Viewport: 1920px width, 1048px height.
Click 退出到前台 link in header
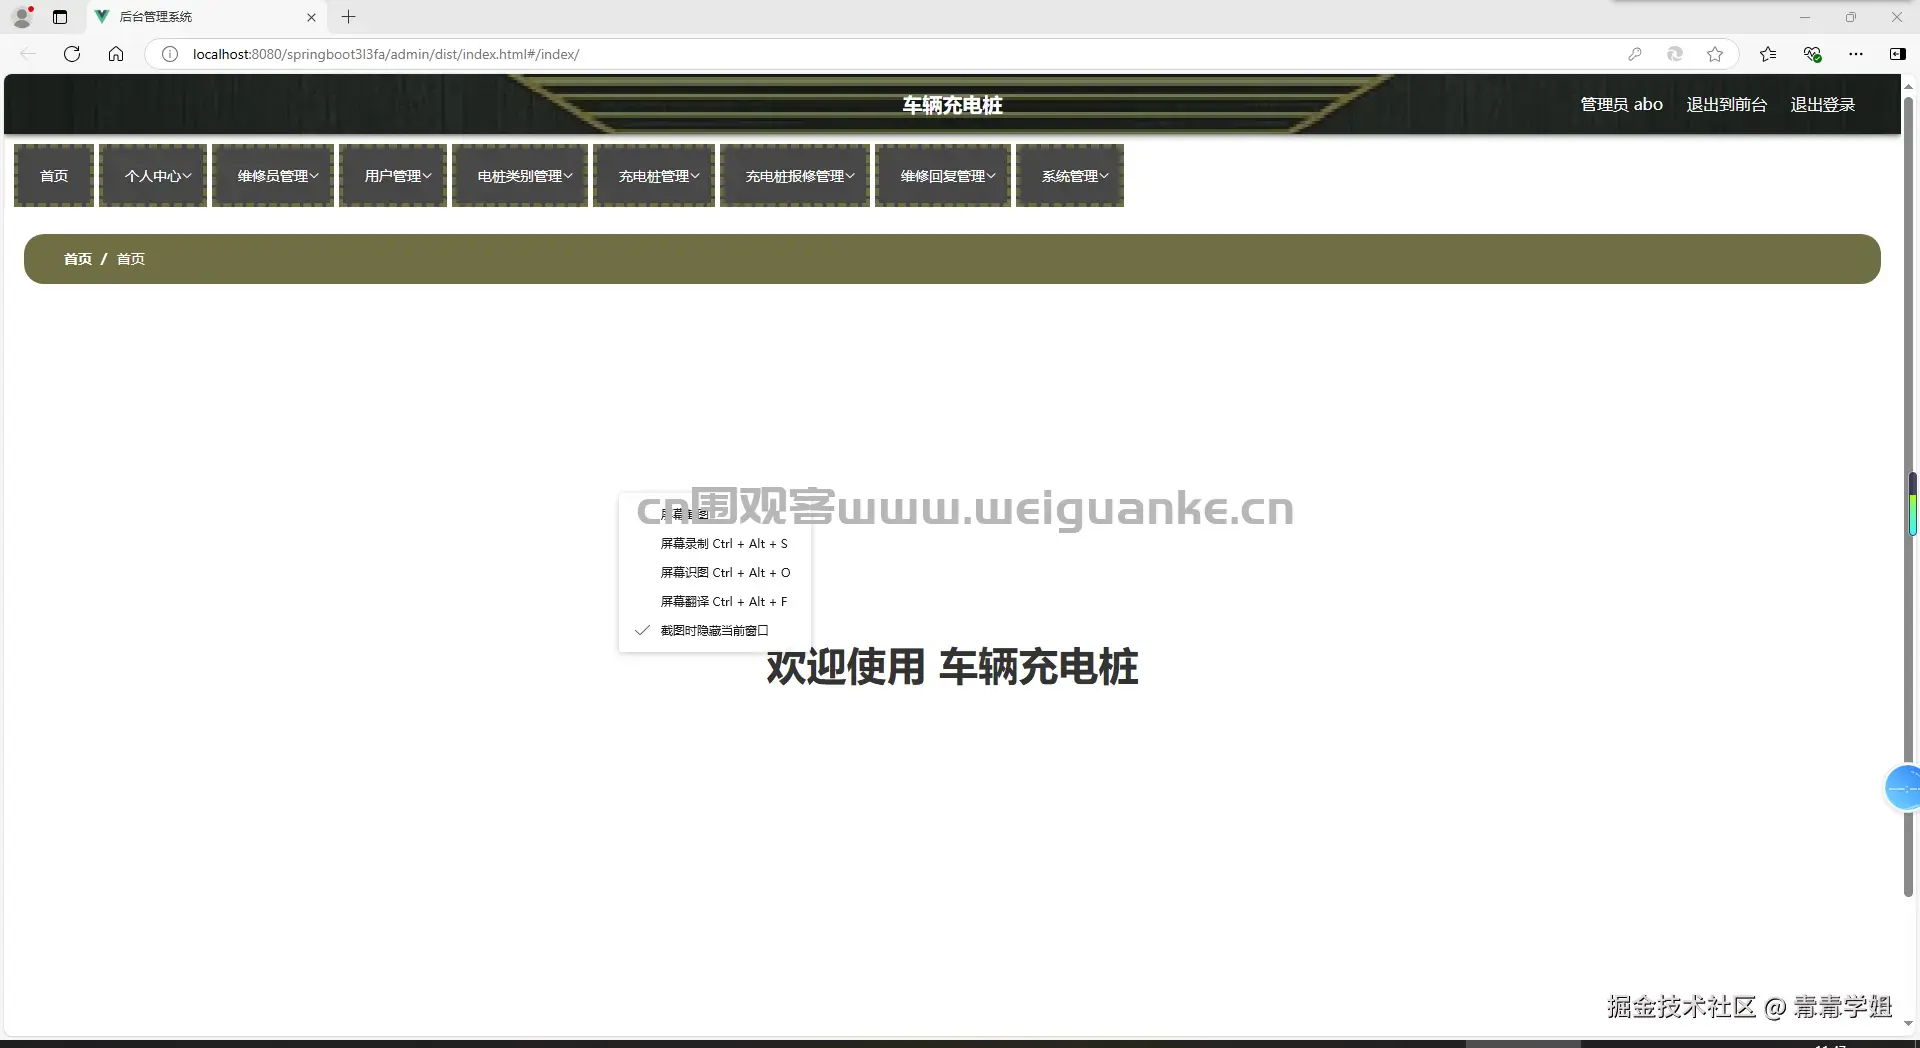1726,104
